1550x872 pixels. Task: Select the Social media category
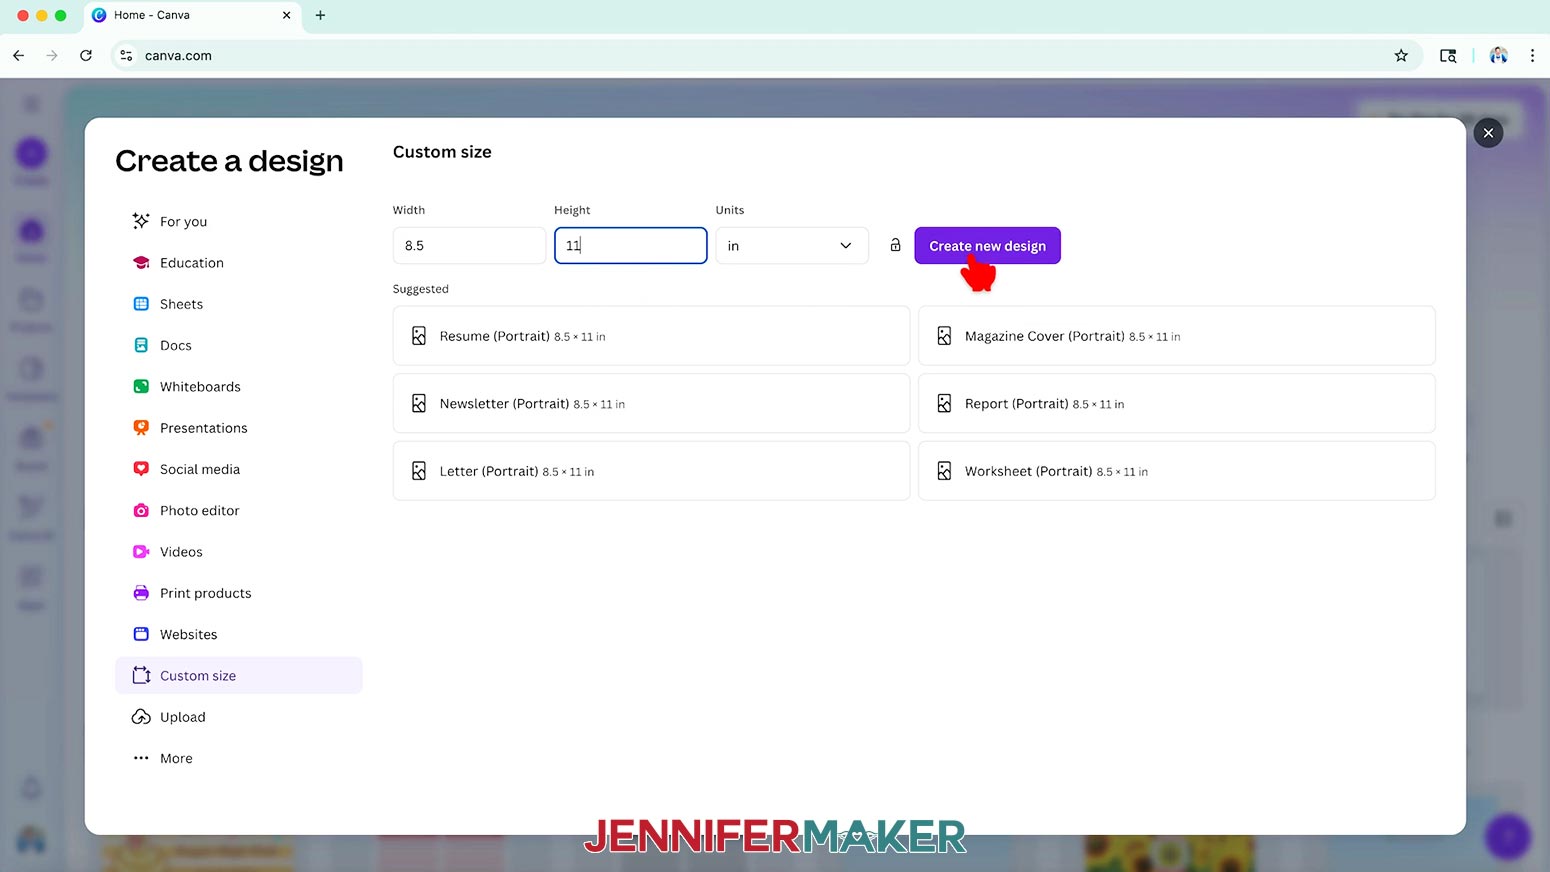click(238, 469)
